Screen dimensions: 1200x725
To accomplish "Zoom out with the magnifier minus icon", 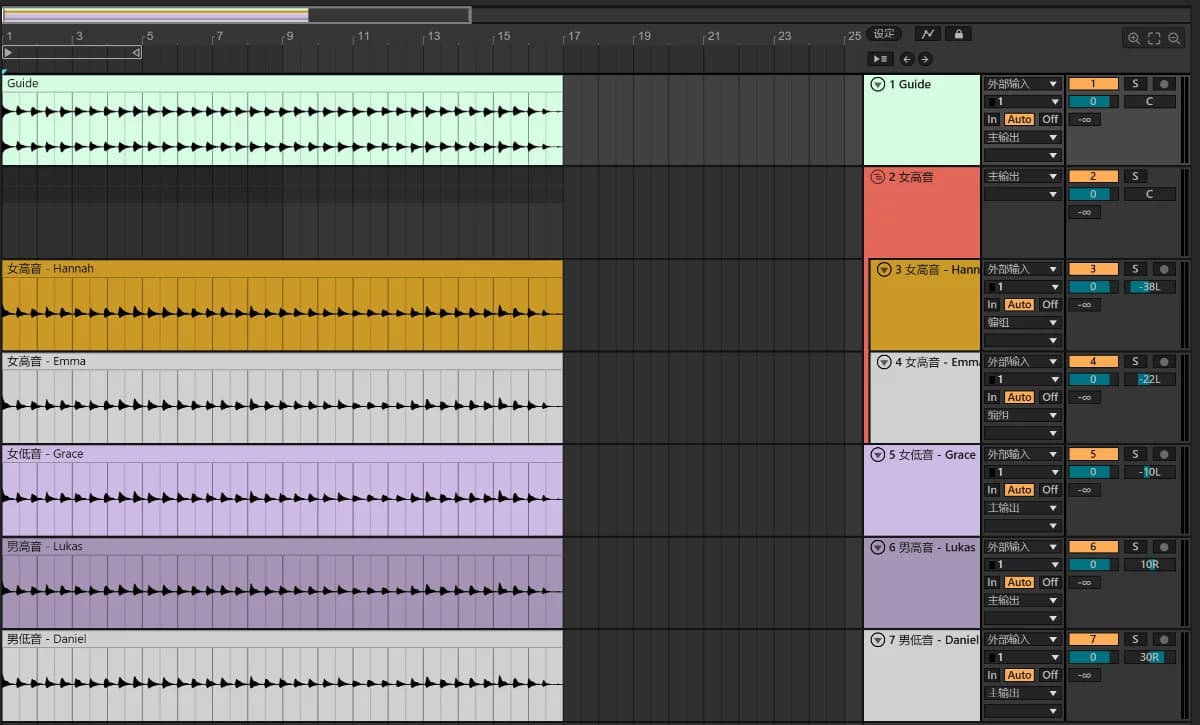I will pyautogui.click(x=1174, y=39).
